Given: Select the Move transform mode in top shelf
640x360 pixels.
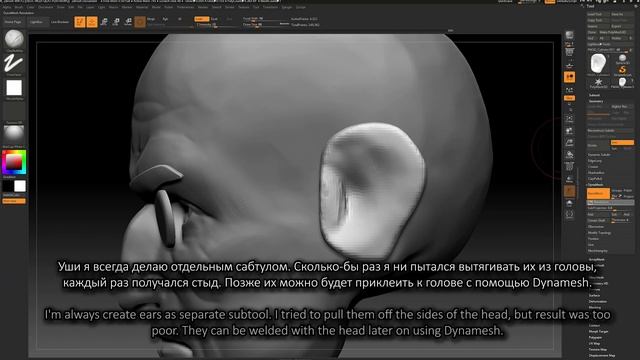Looking at the screenshot, I should [x=104, y=22].
